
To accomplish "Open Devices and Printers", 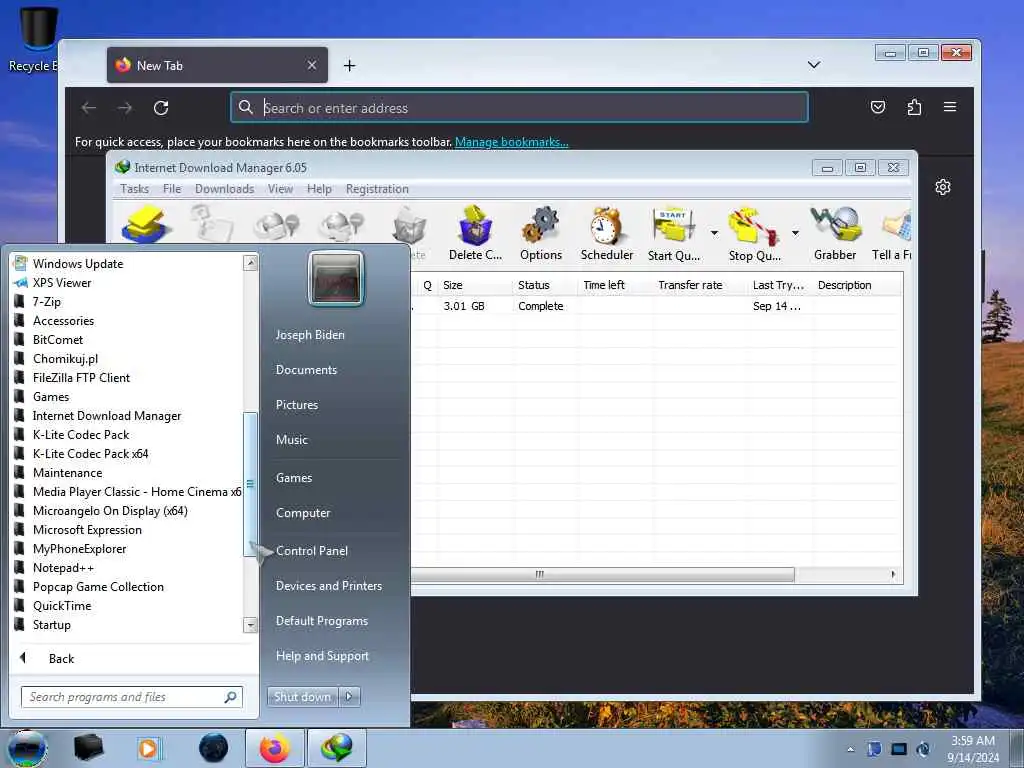I will tap(328, 586).
